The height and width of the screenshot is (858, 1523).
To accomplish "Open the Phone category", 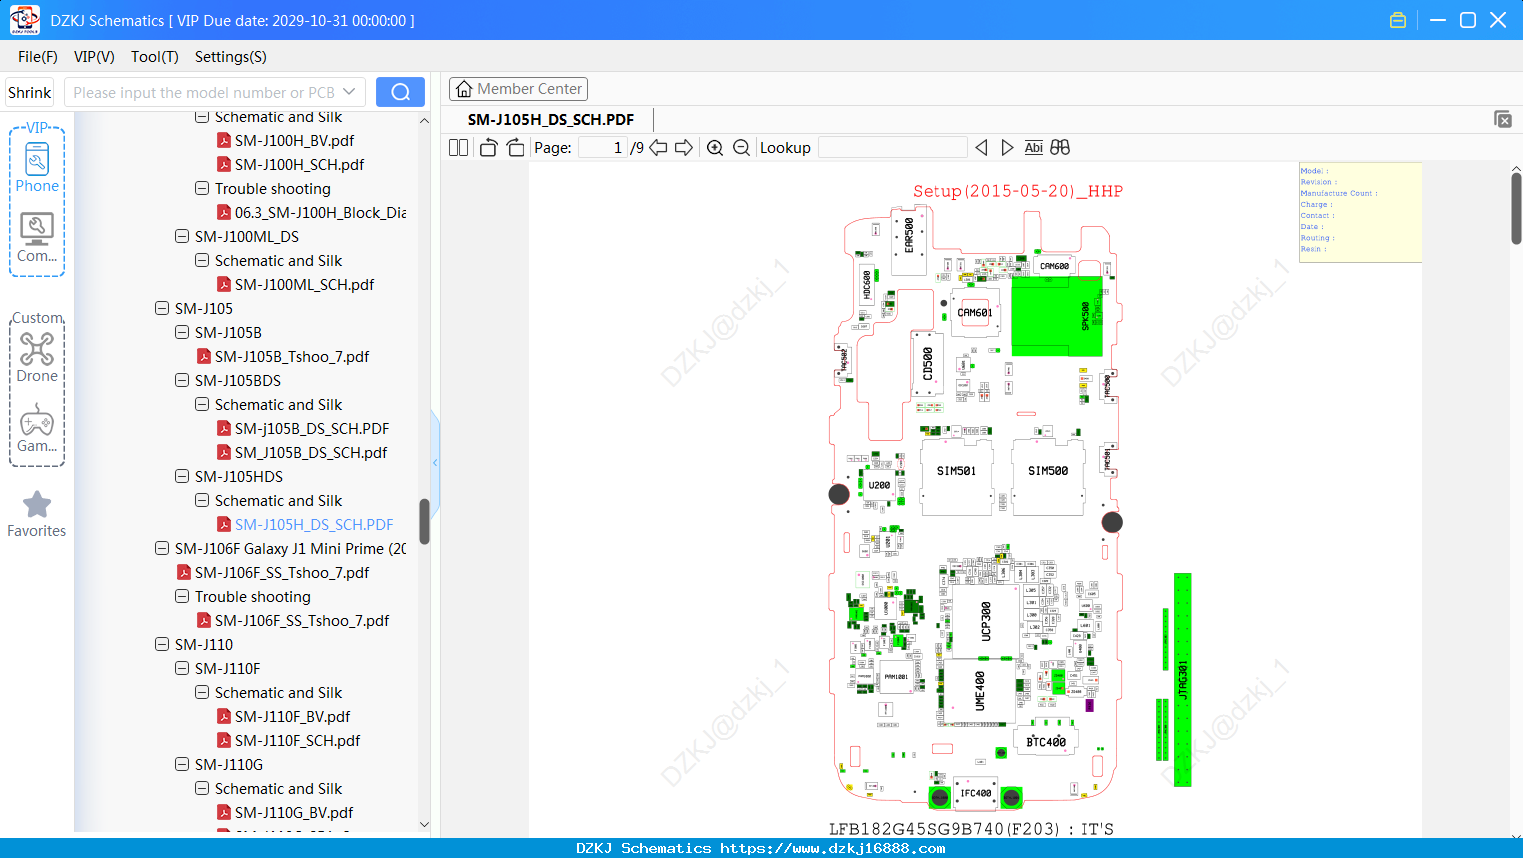I will click(x=37, y=167).
